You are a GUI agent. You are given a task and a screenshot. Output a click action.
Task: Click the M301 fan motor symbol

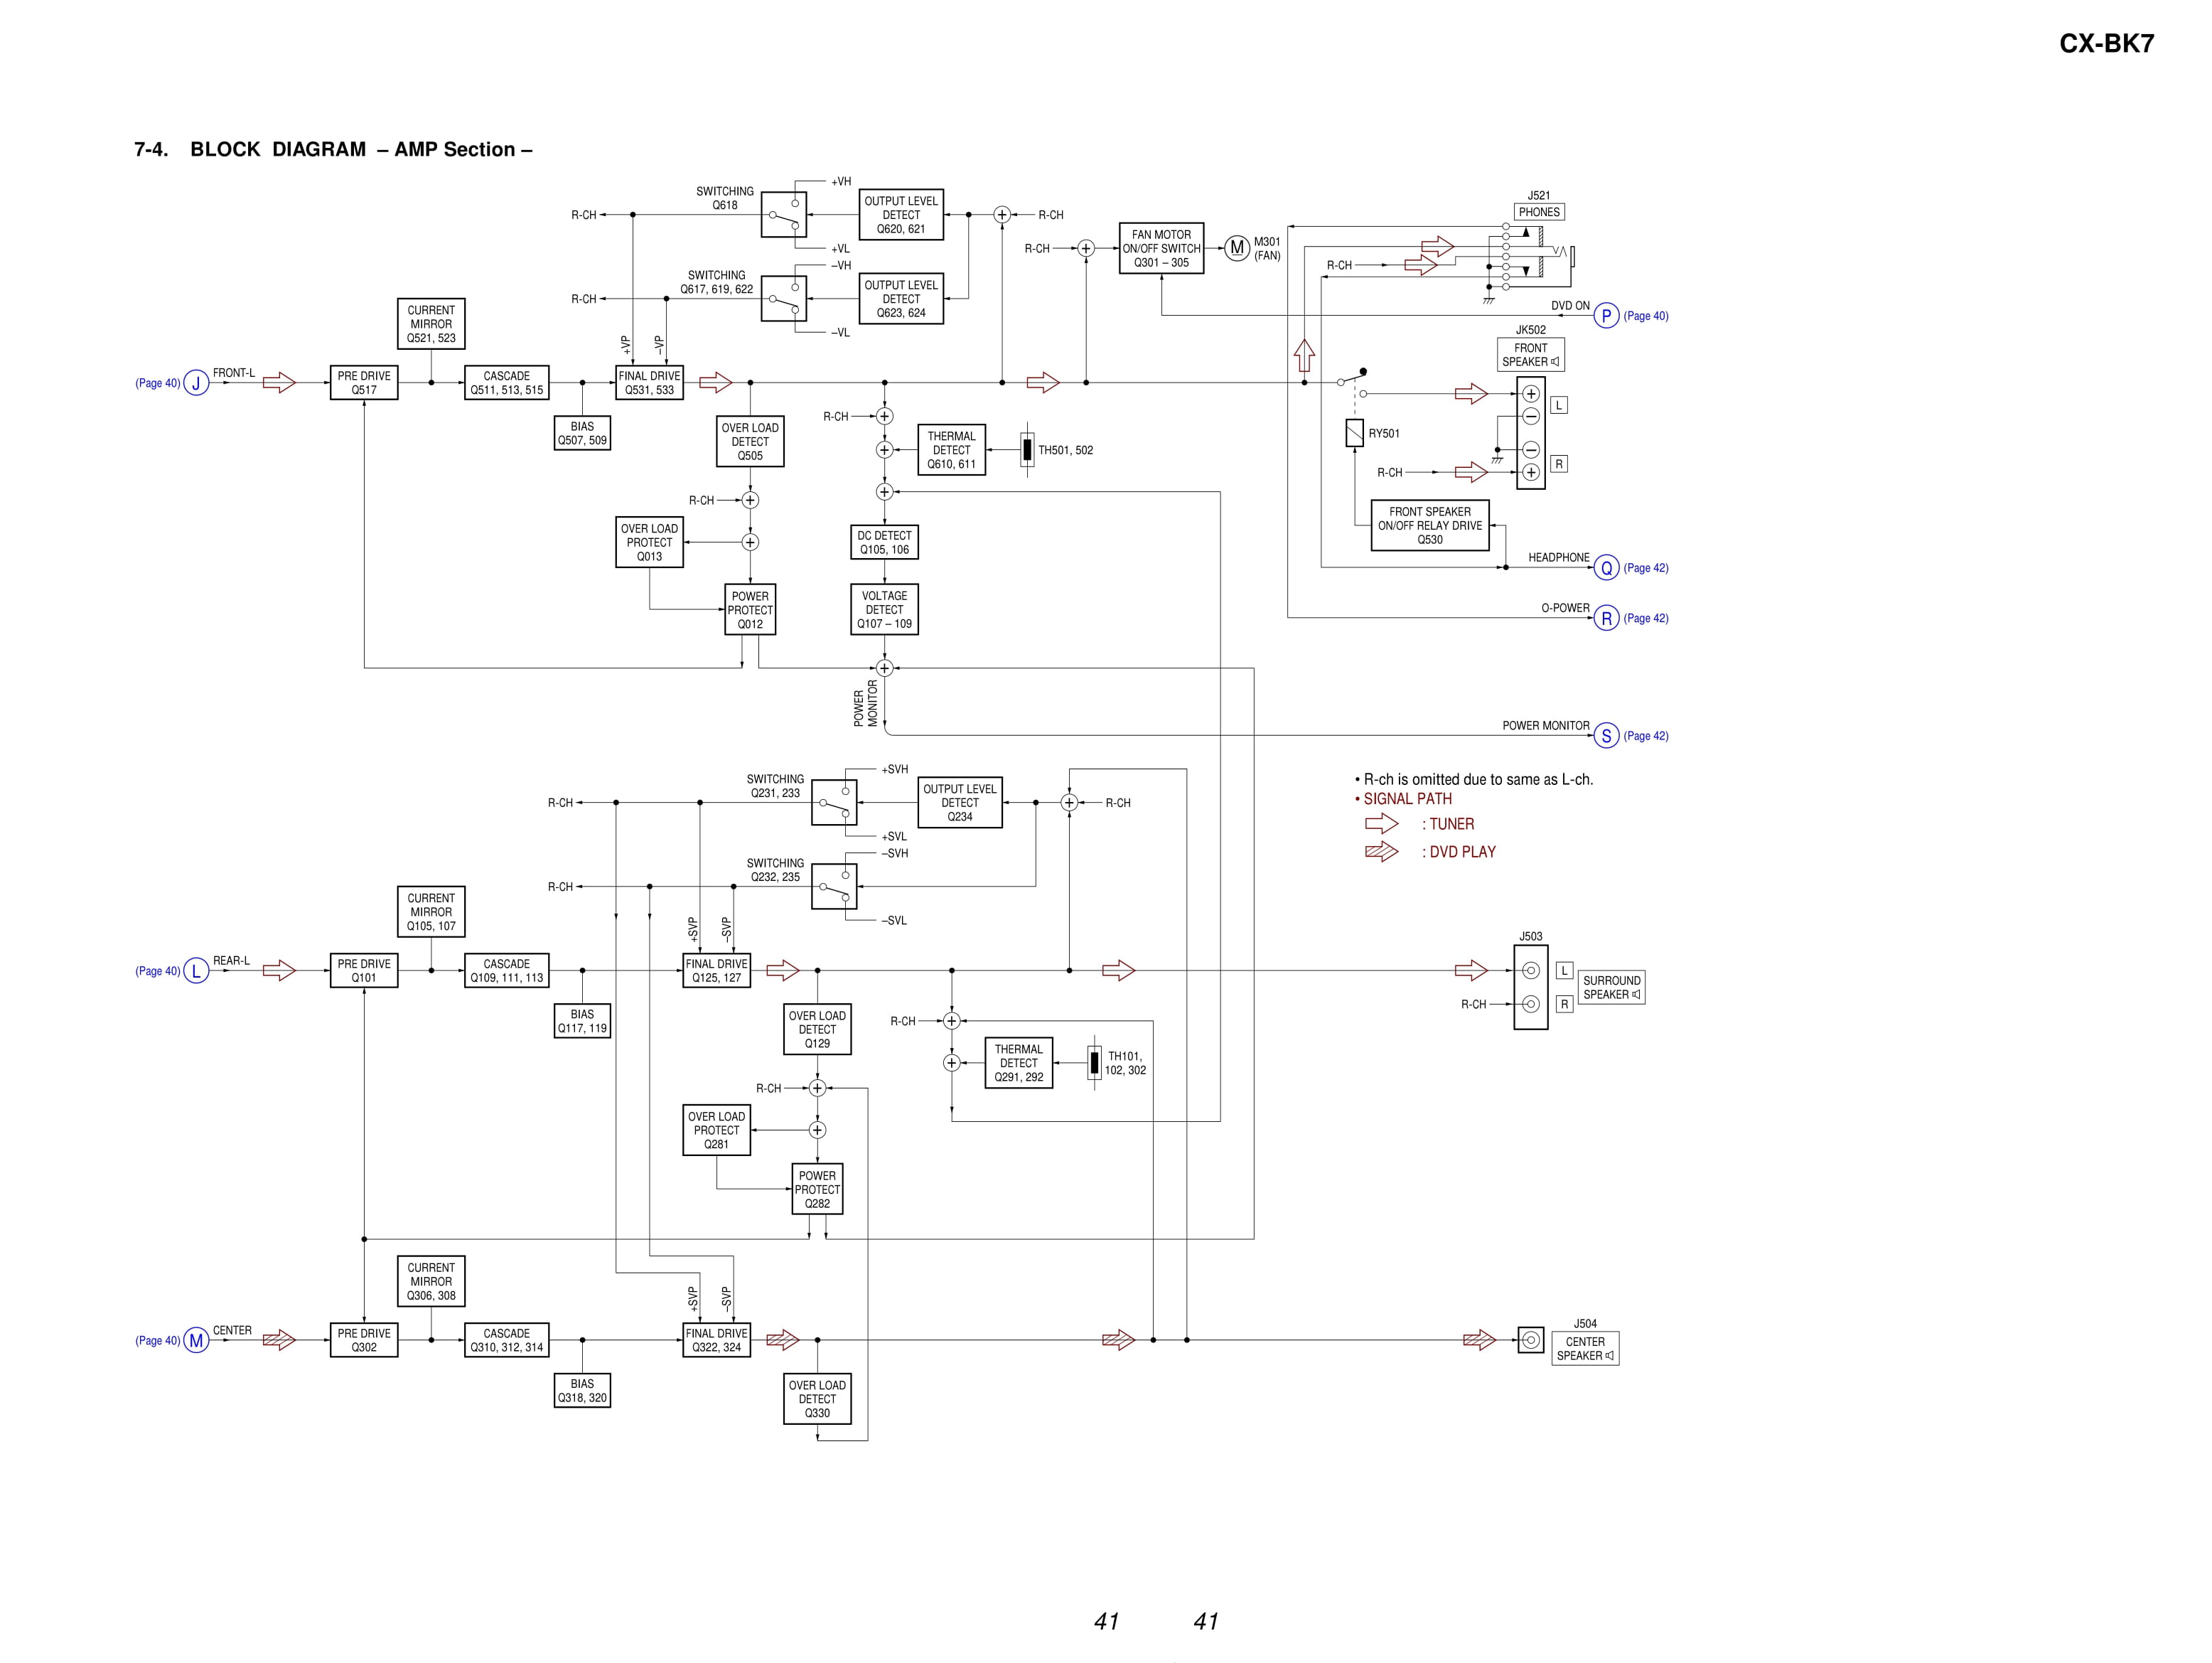[1237, 248]
